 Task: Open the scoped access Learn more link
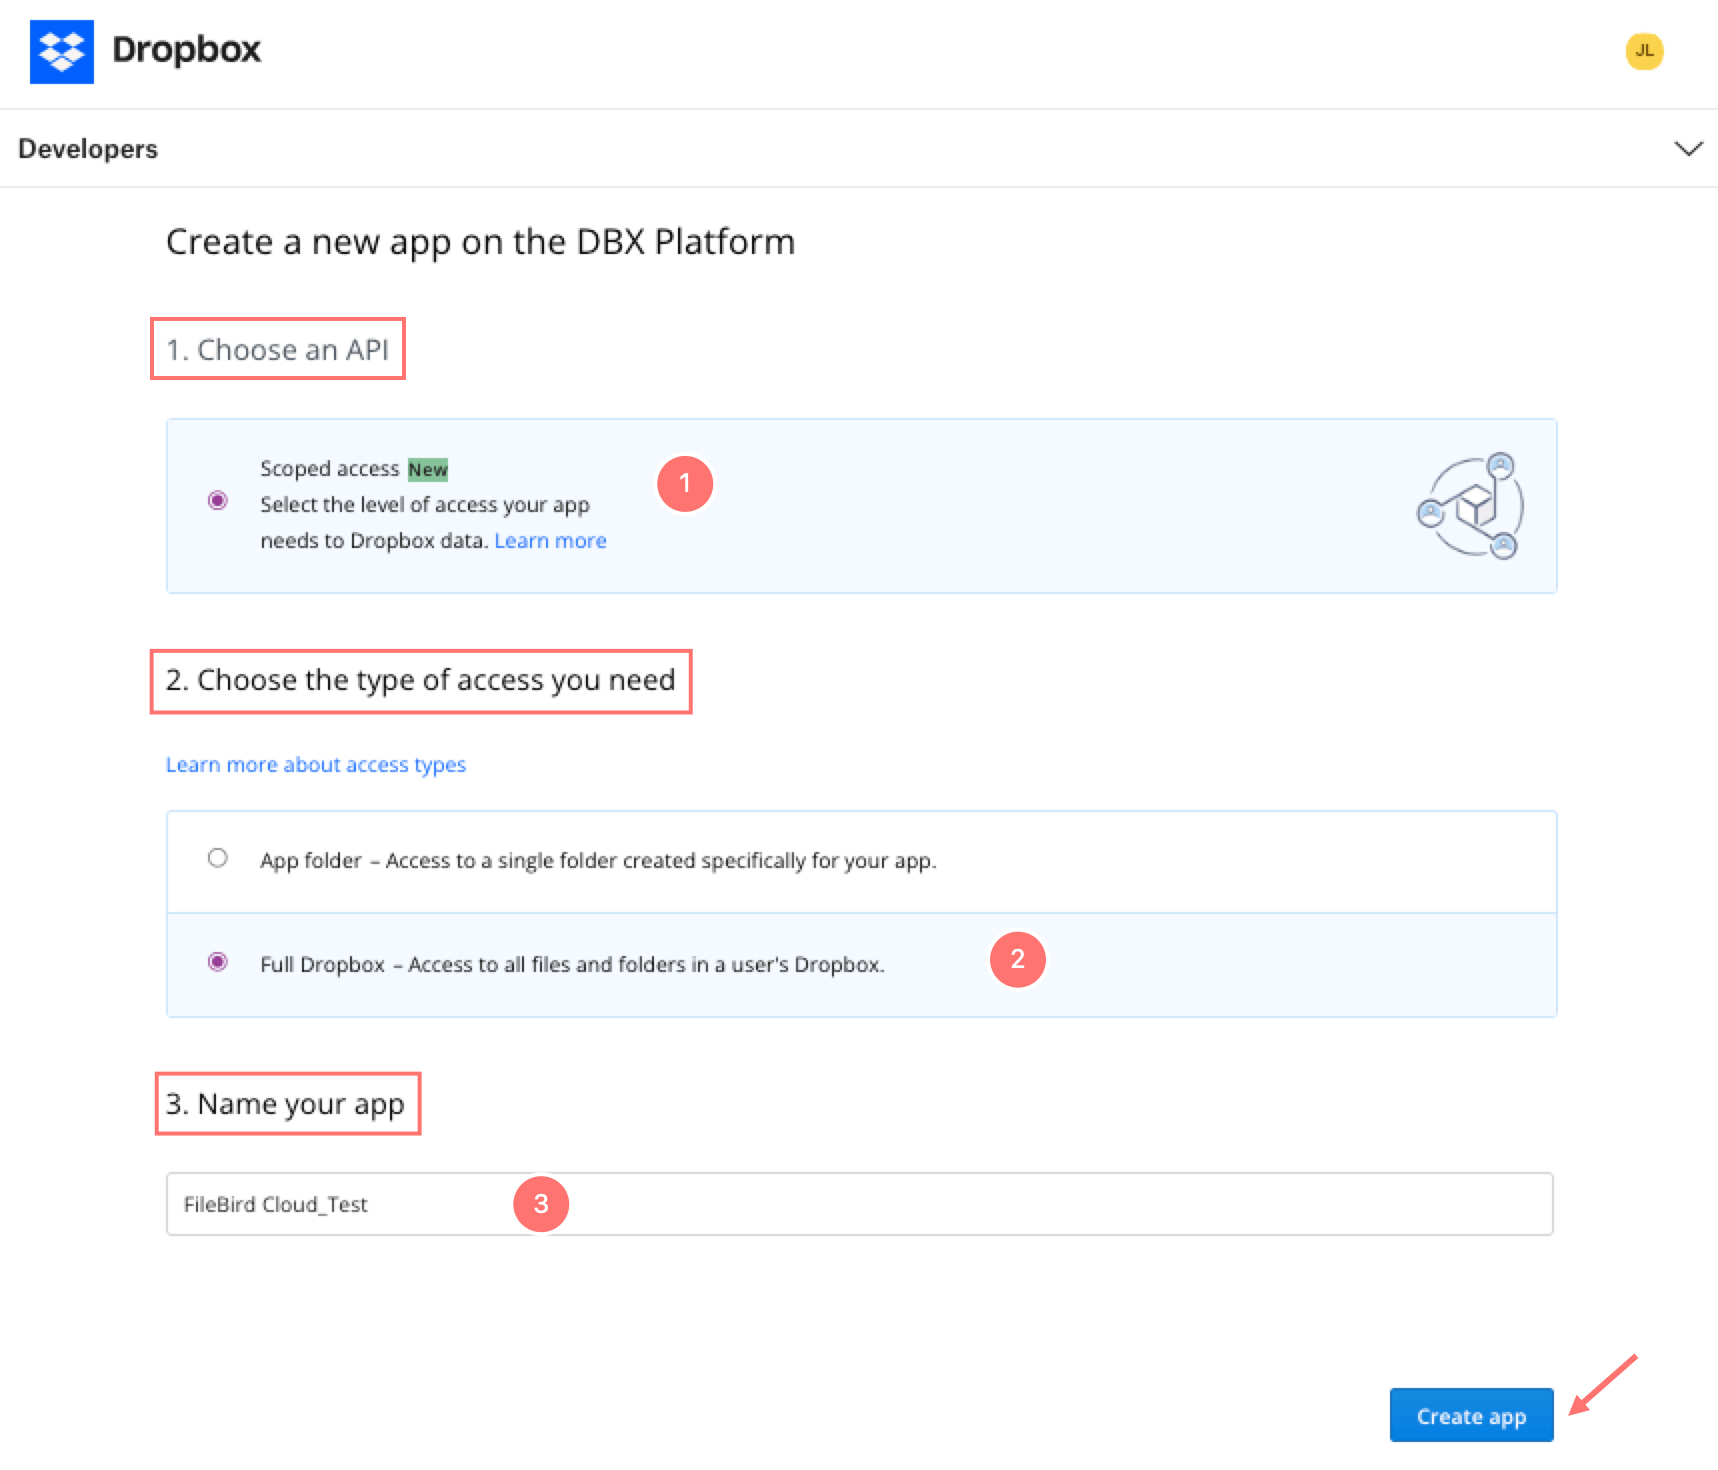(x=550, y=541)
